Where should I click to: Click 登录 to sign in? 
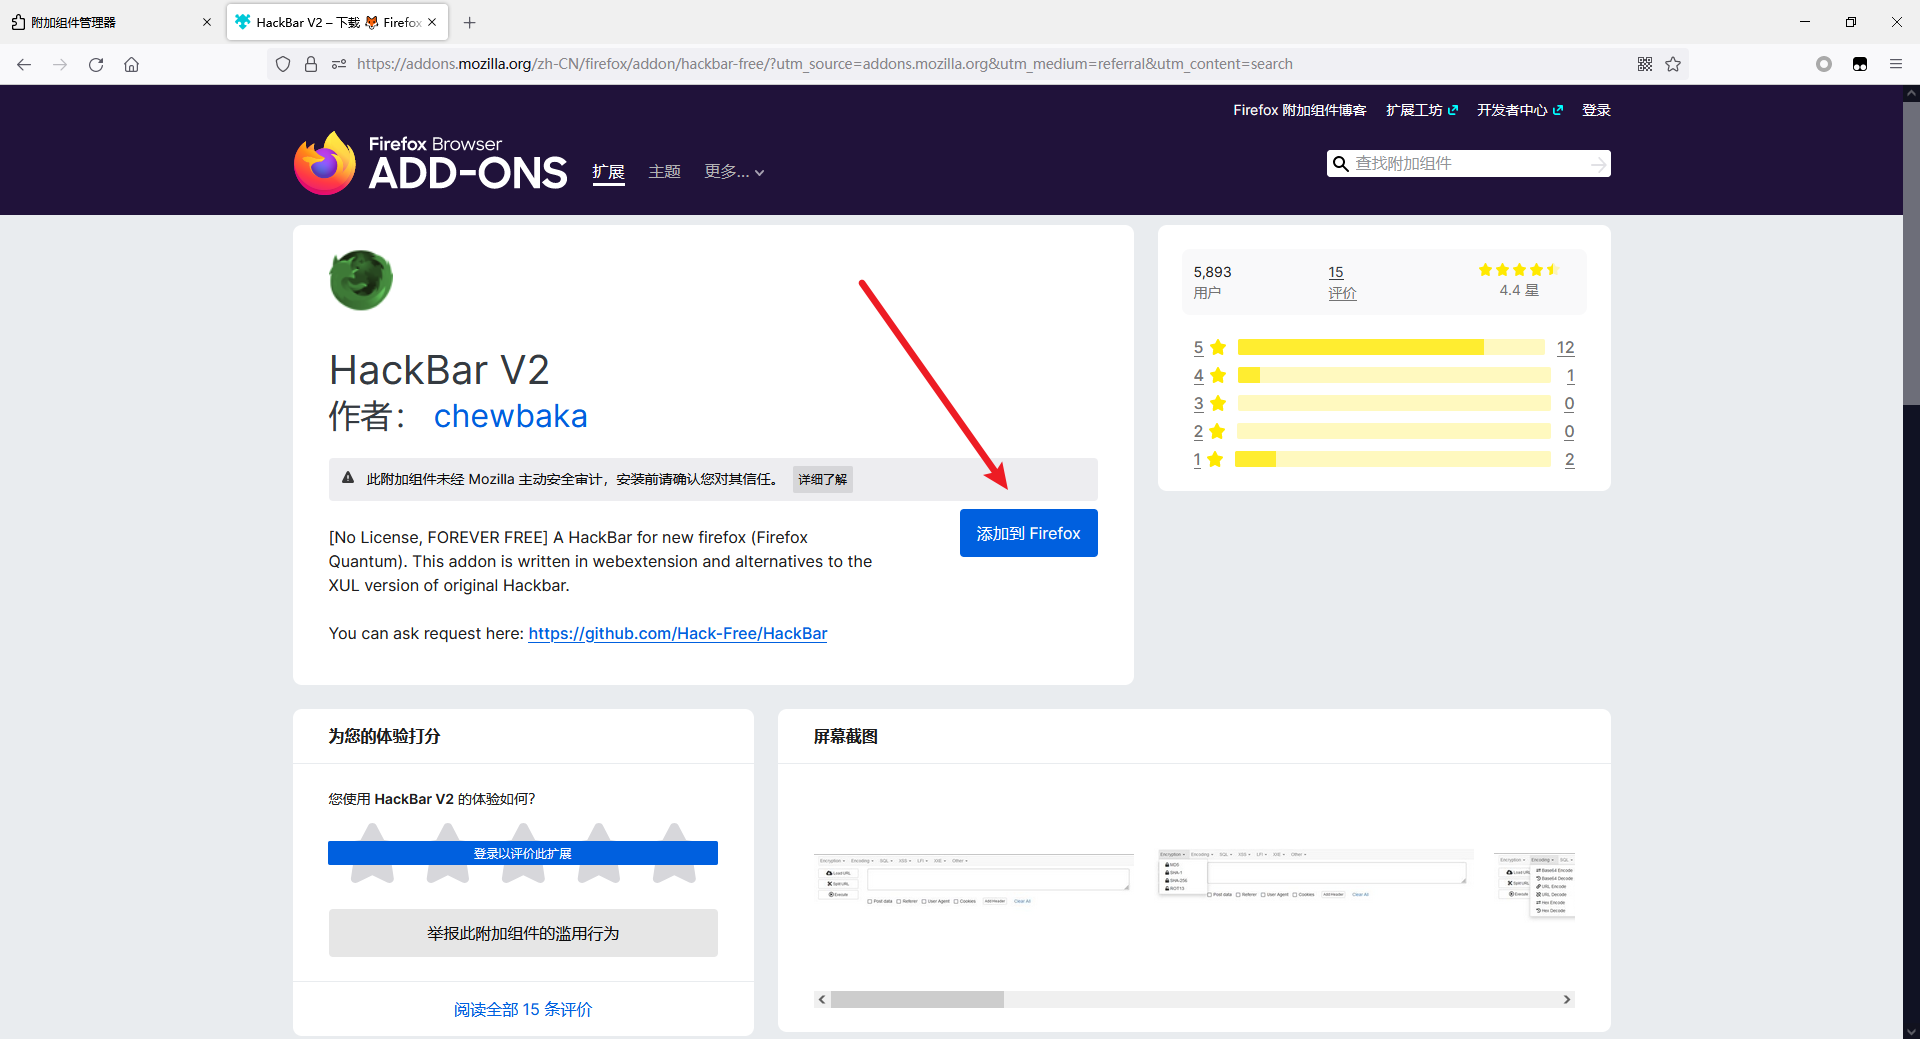coord(1596,110)
